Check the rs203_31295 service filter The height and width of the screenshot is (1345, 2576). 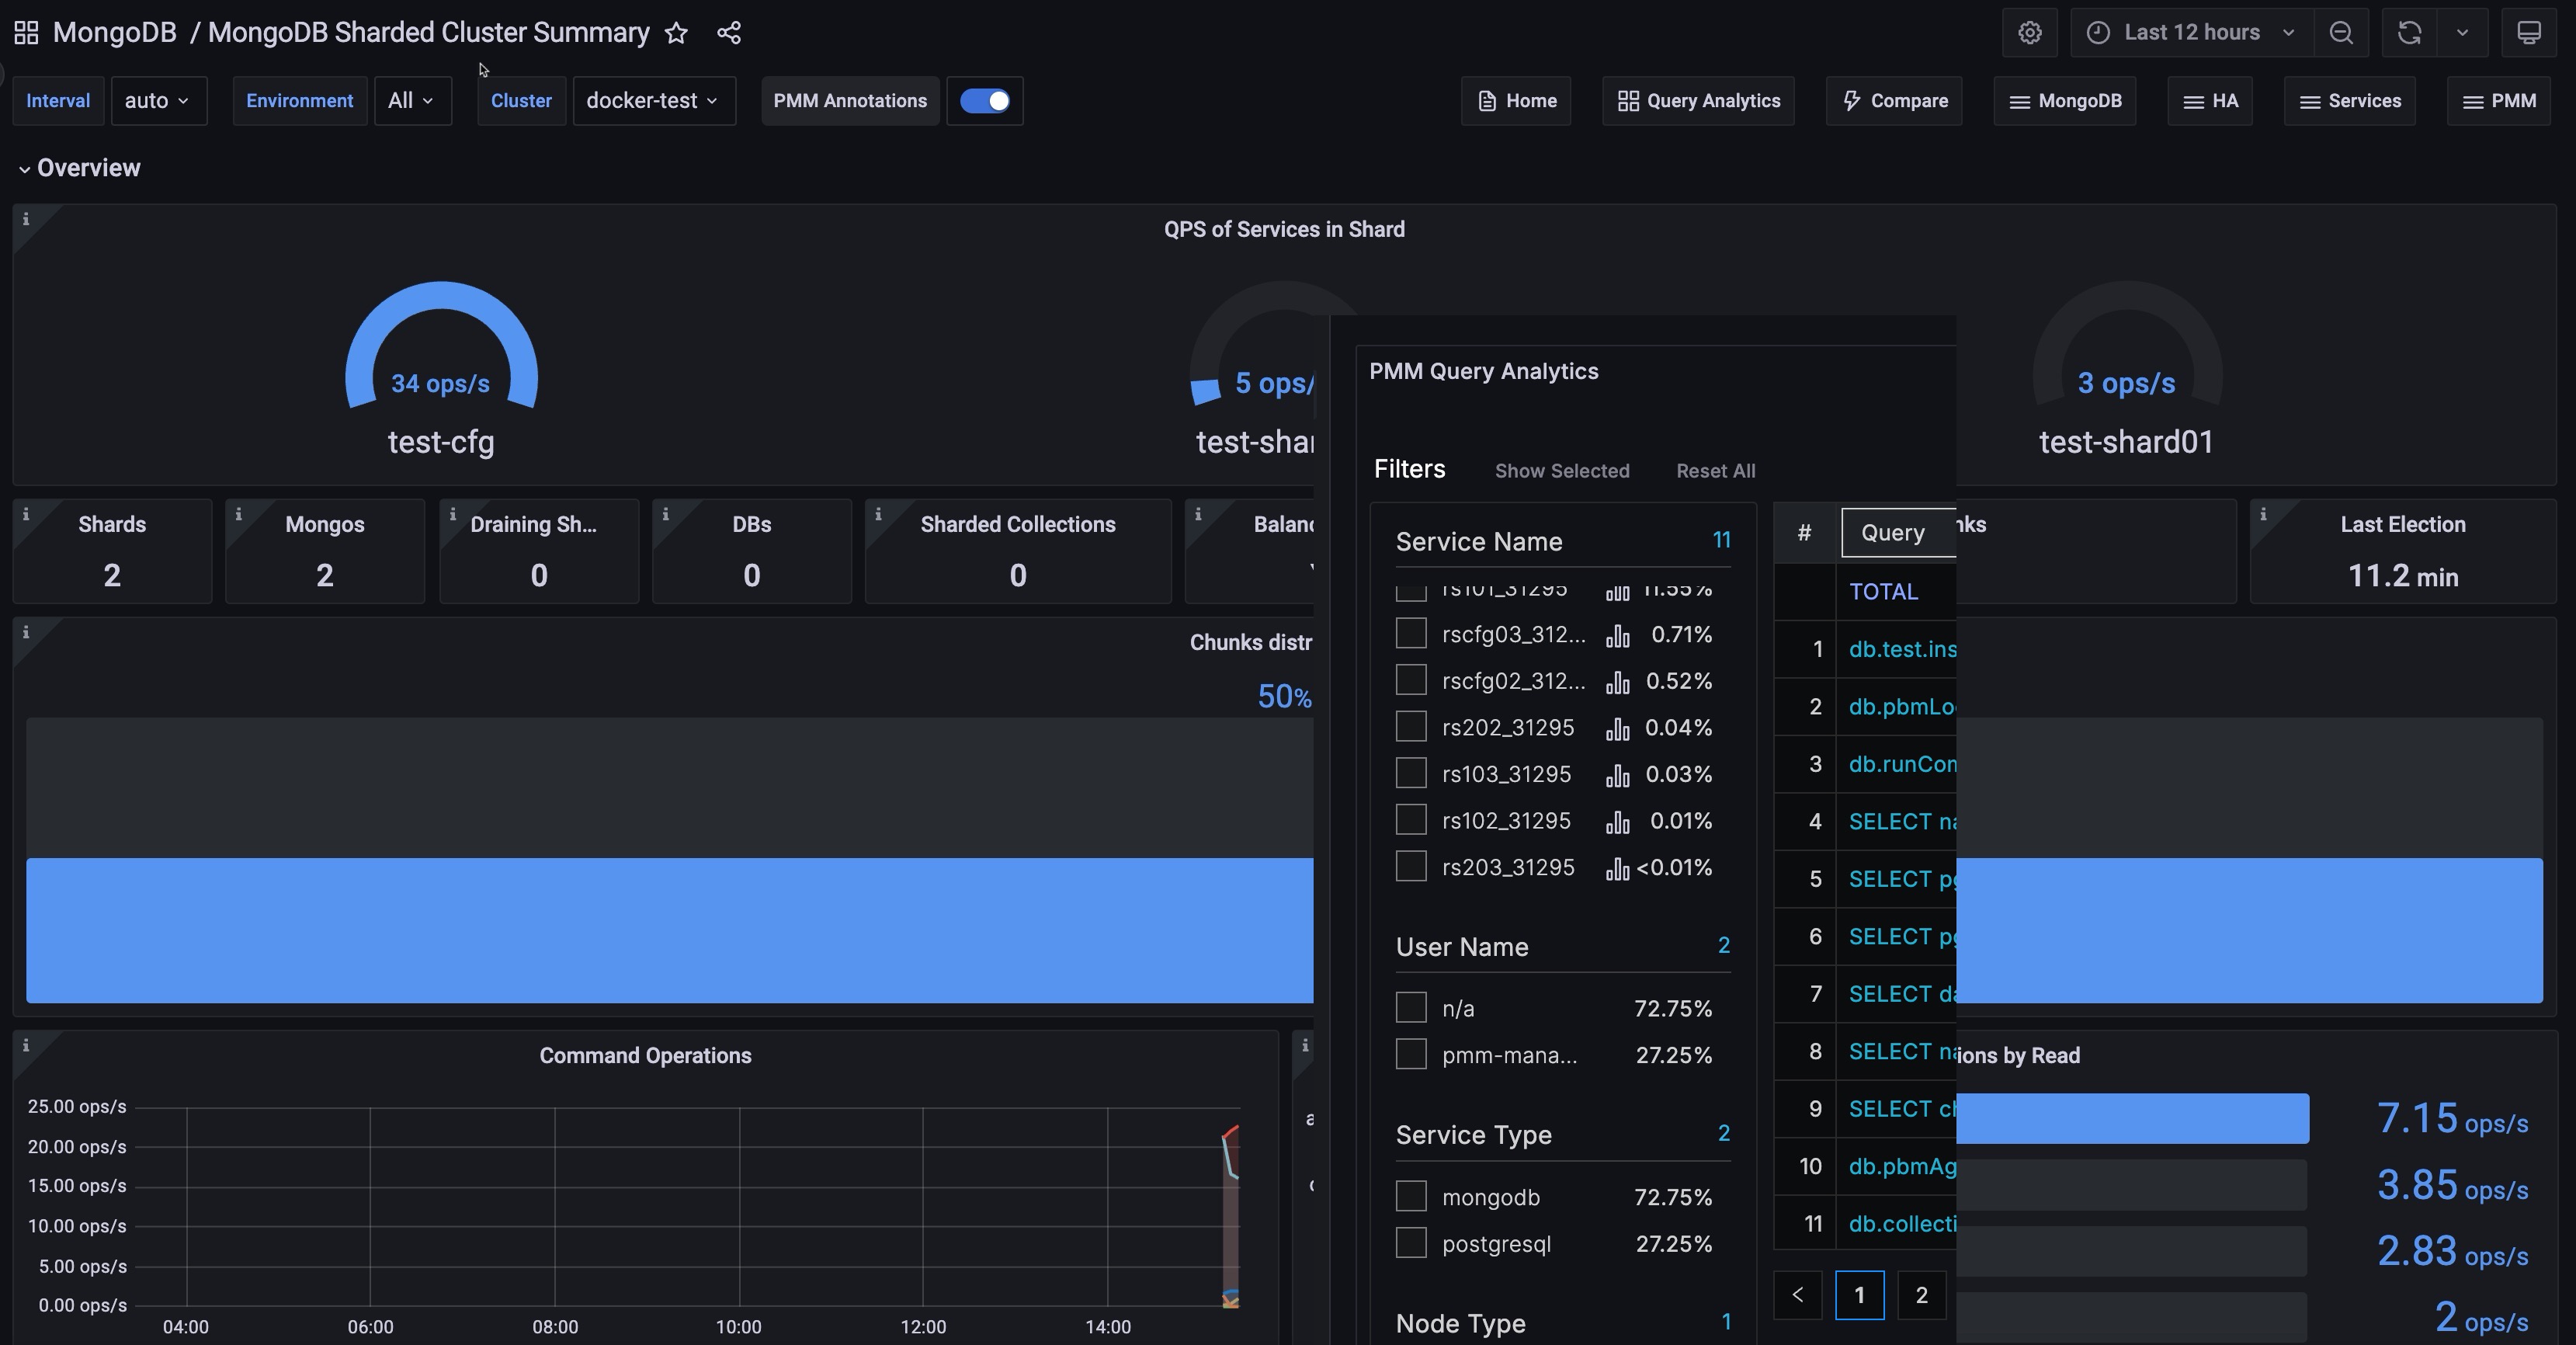(x=1411, y=866)
